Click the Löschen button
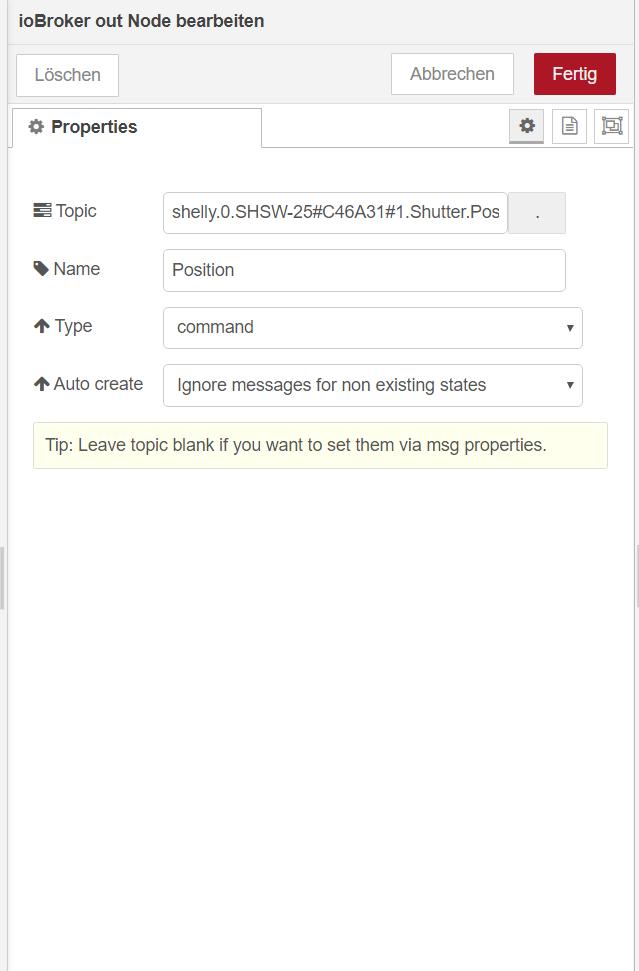639x971 pixels. [x=67, y=75]
